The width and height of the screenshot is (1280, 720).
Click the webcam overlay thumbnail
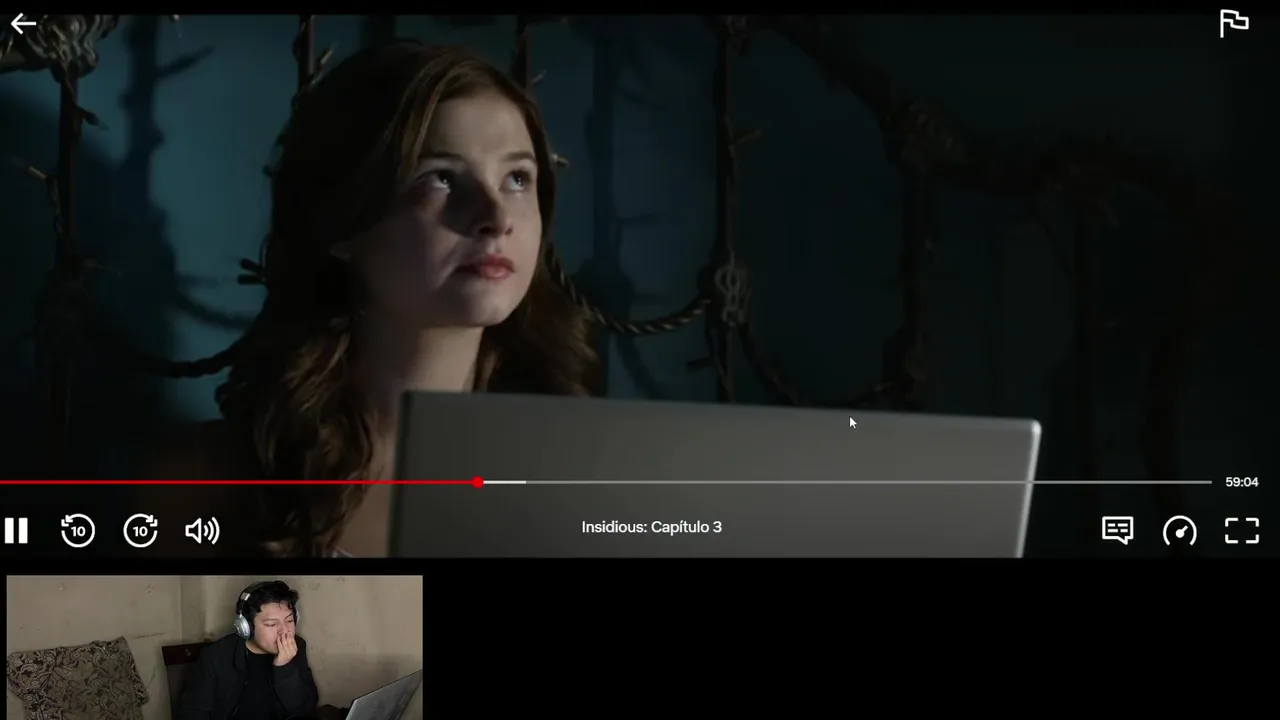coord(215,647)
